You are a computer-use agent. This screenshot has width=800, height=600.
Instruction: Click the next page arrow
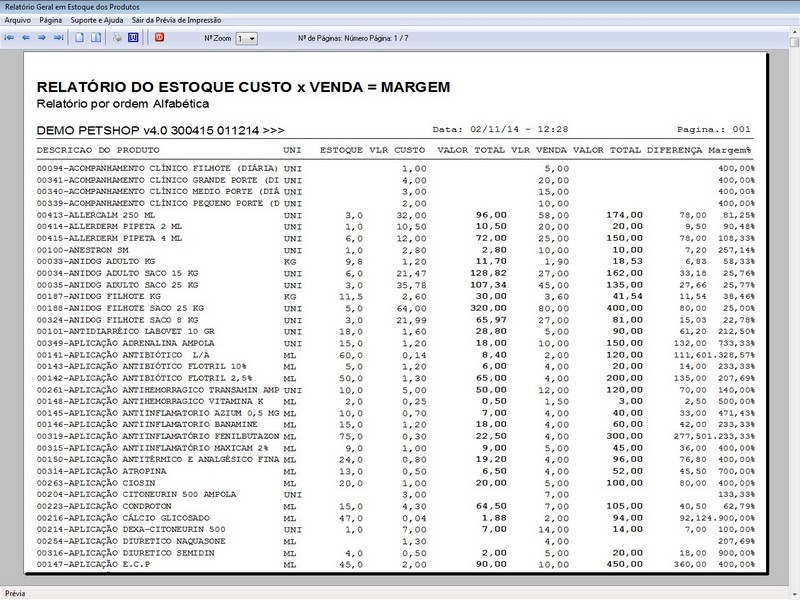pos(42,38)
